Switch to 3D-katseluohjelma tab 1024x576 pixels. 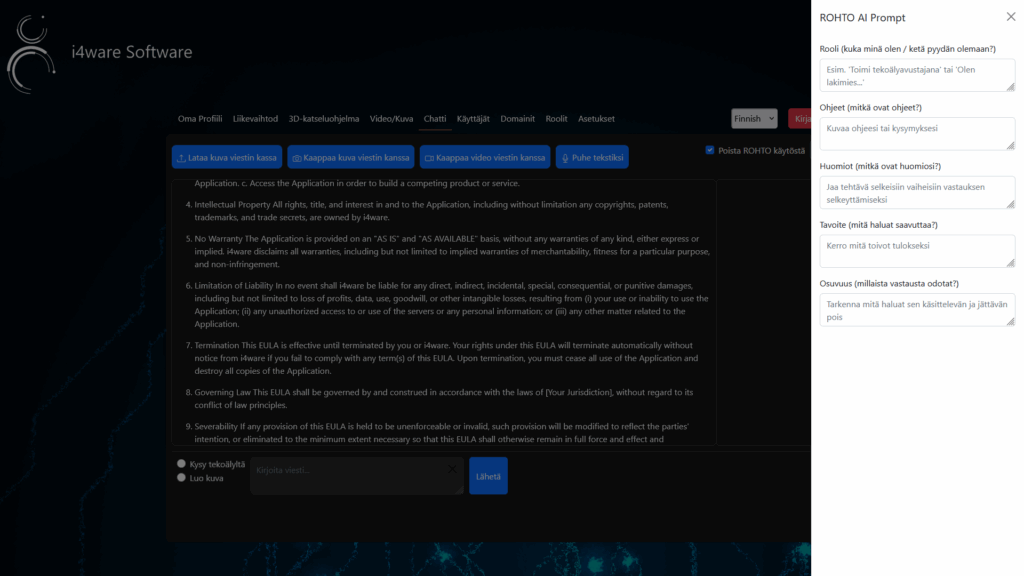(x=324, y=119)
